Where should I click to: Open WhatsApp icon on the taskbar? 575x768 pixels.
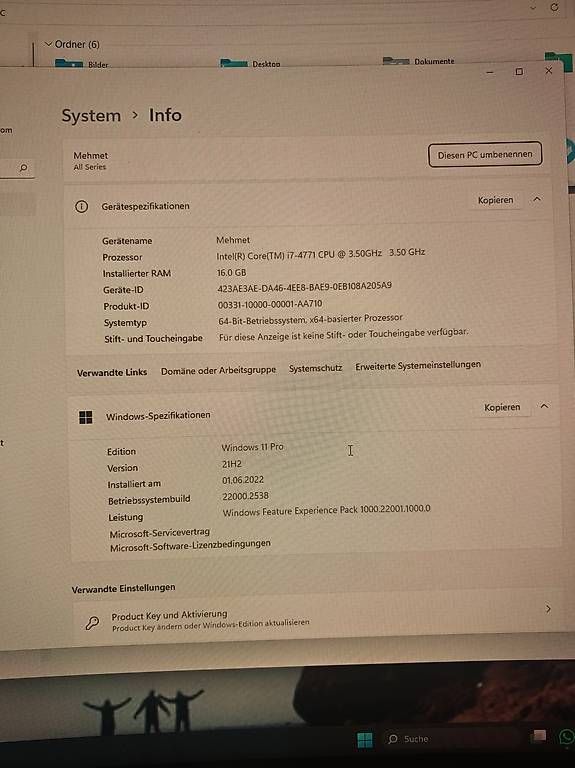567,737
